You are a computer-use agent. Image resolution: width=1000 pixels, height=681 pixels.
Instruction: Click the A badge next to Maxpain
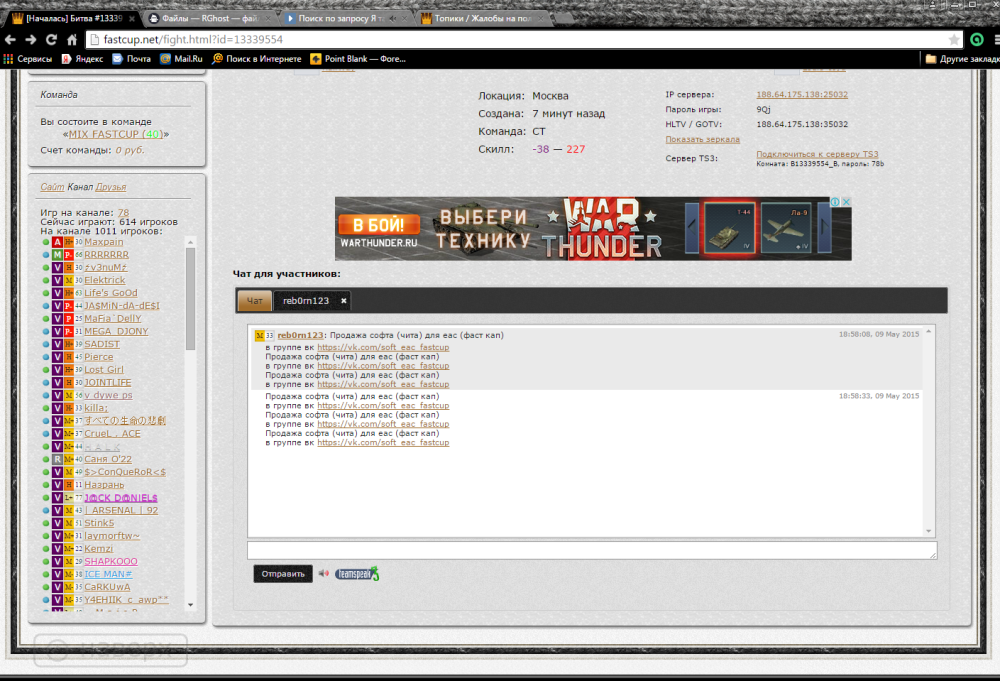click(x=57, y=242)
